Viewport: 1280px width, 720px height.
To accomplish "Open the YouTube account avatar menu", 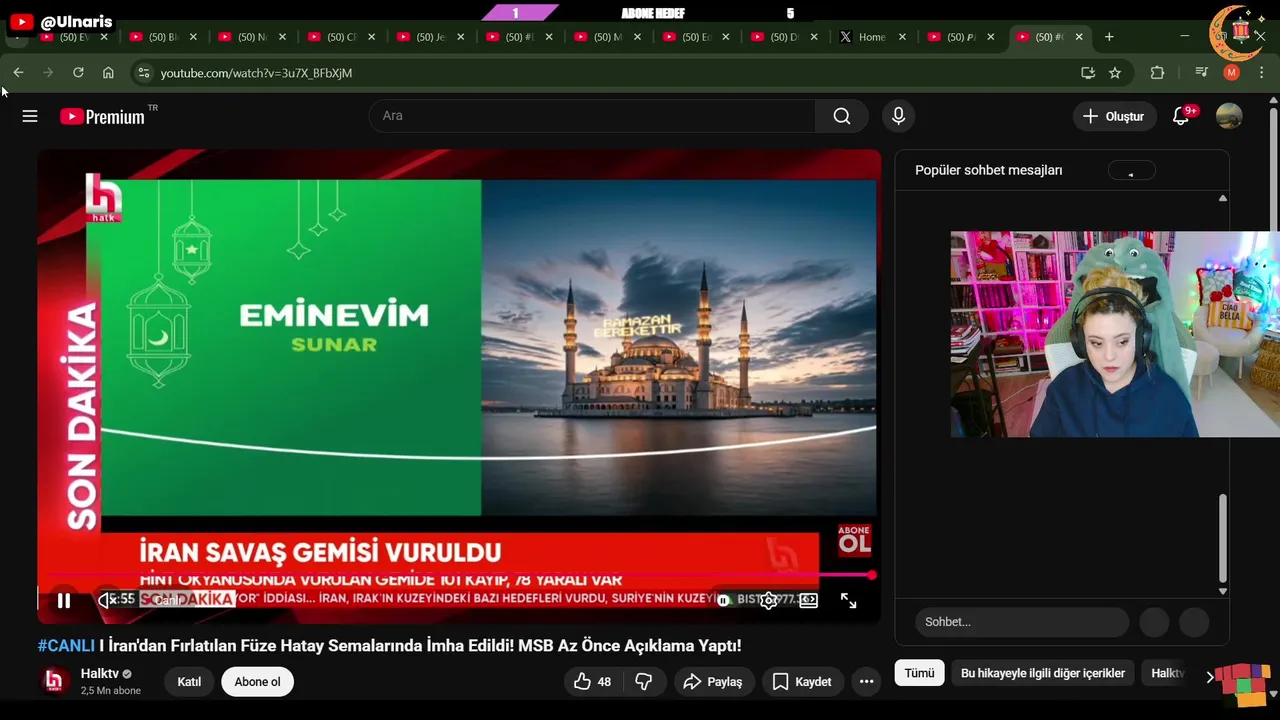I will click(x=1229, y=116).
